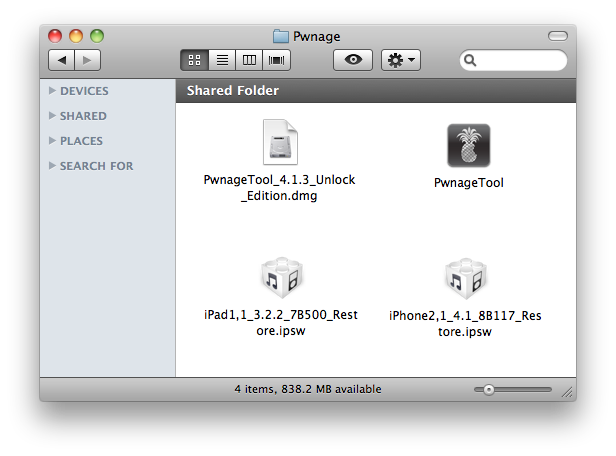
Task: Switch to column view
Action: coord(249,60)
